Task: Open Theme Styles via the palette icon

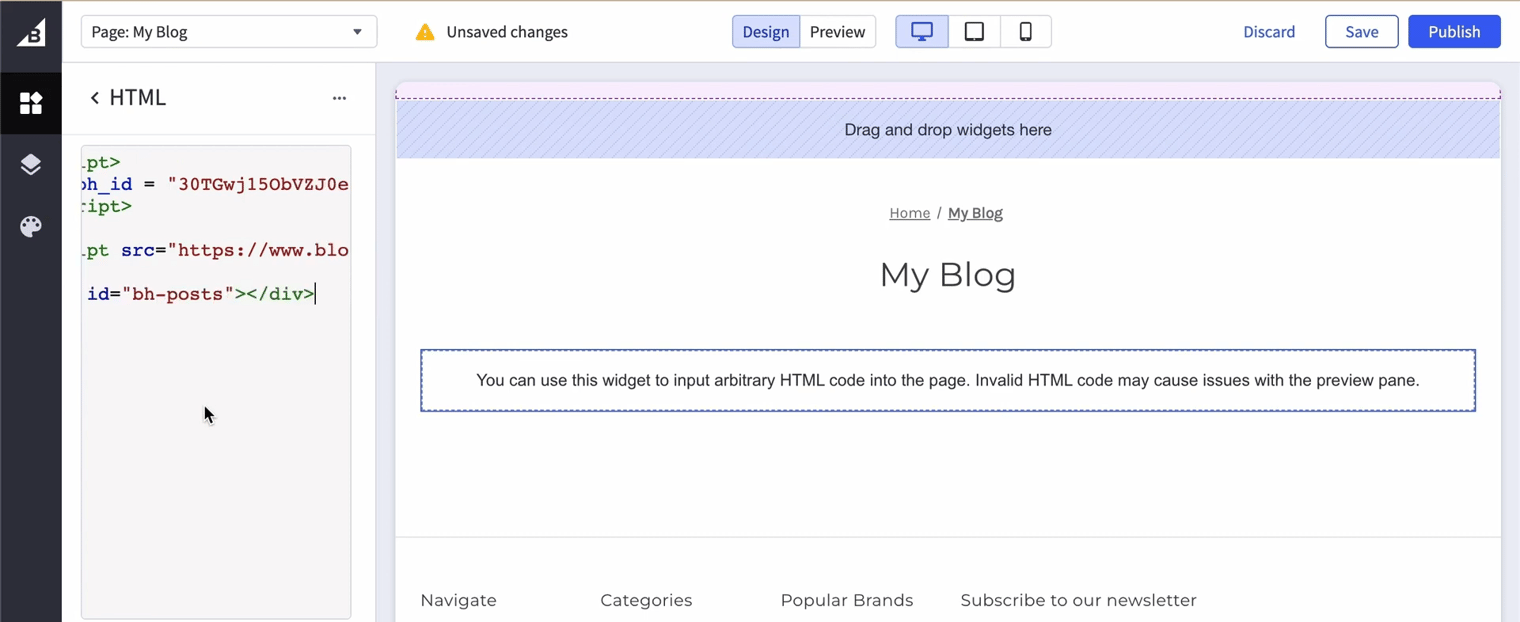Action: click(x=31, y=226)
